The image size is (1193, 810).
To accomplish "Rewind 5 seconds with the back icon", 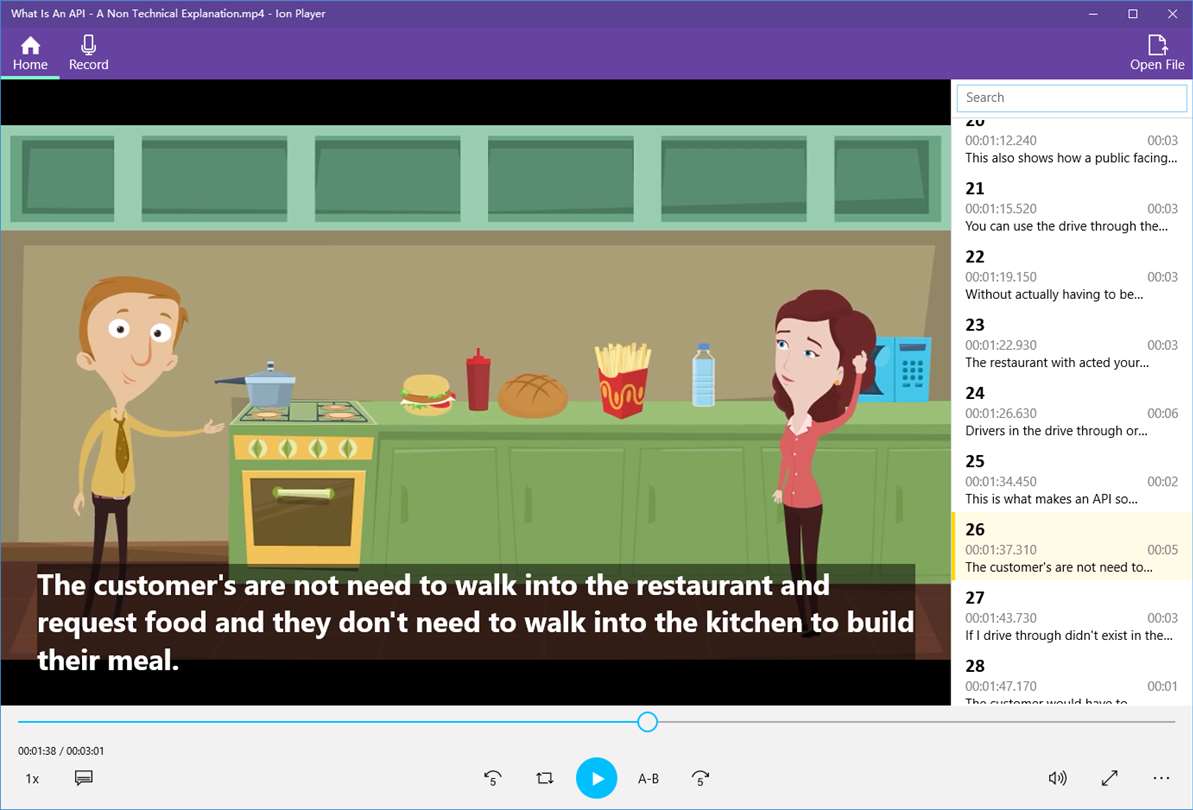I will pyautogui.click(x=492, y=778).
